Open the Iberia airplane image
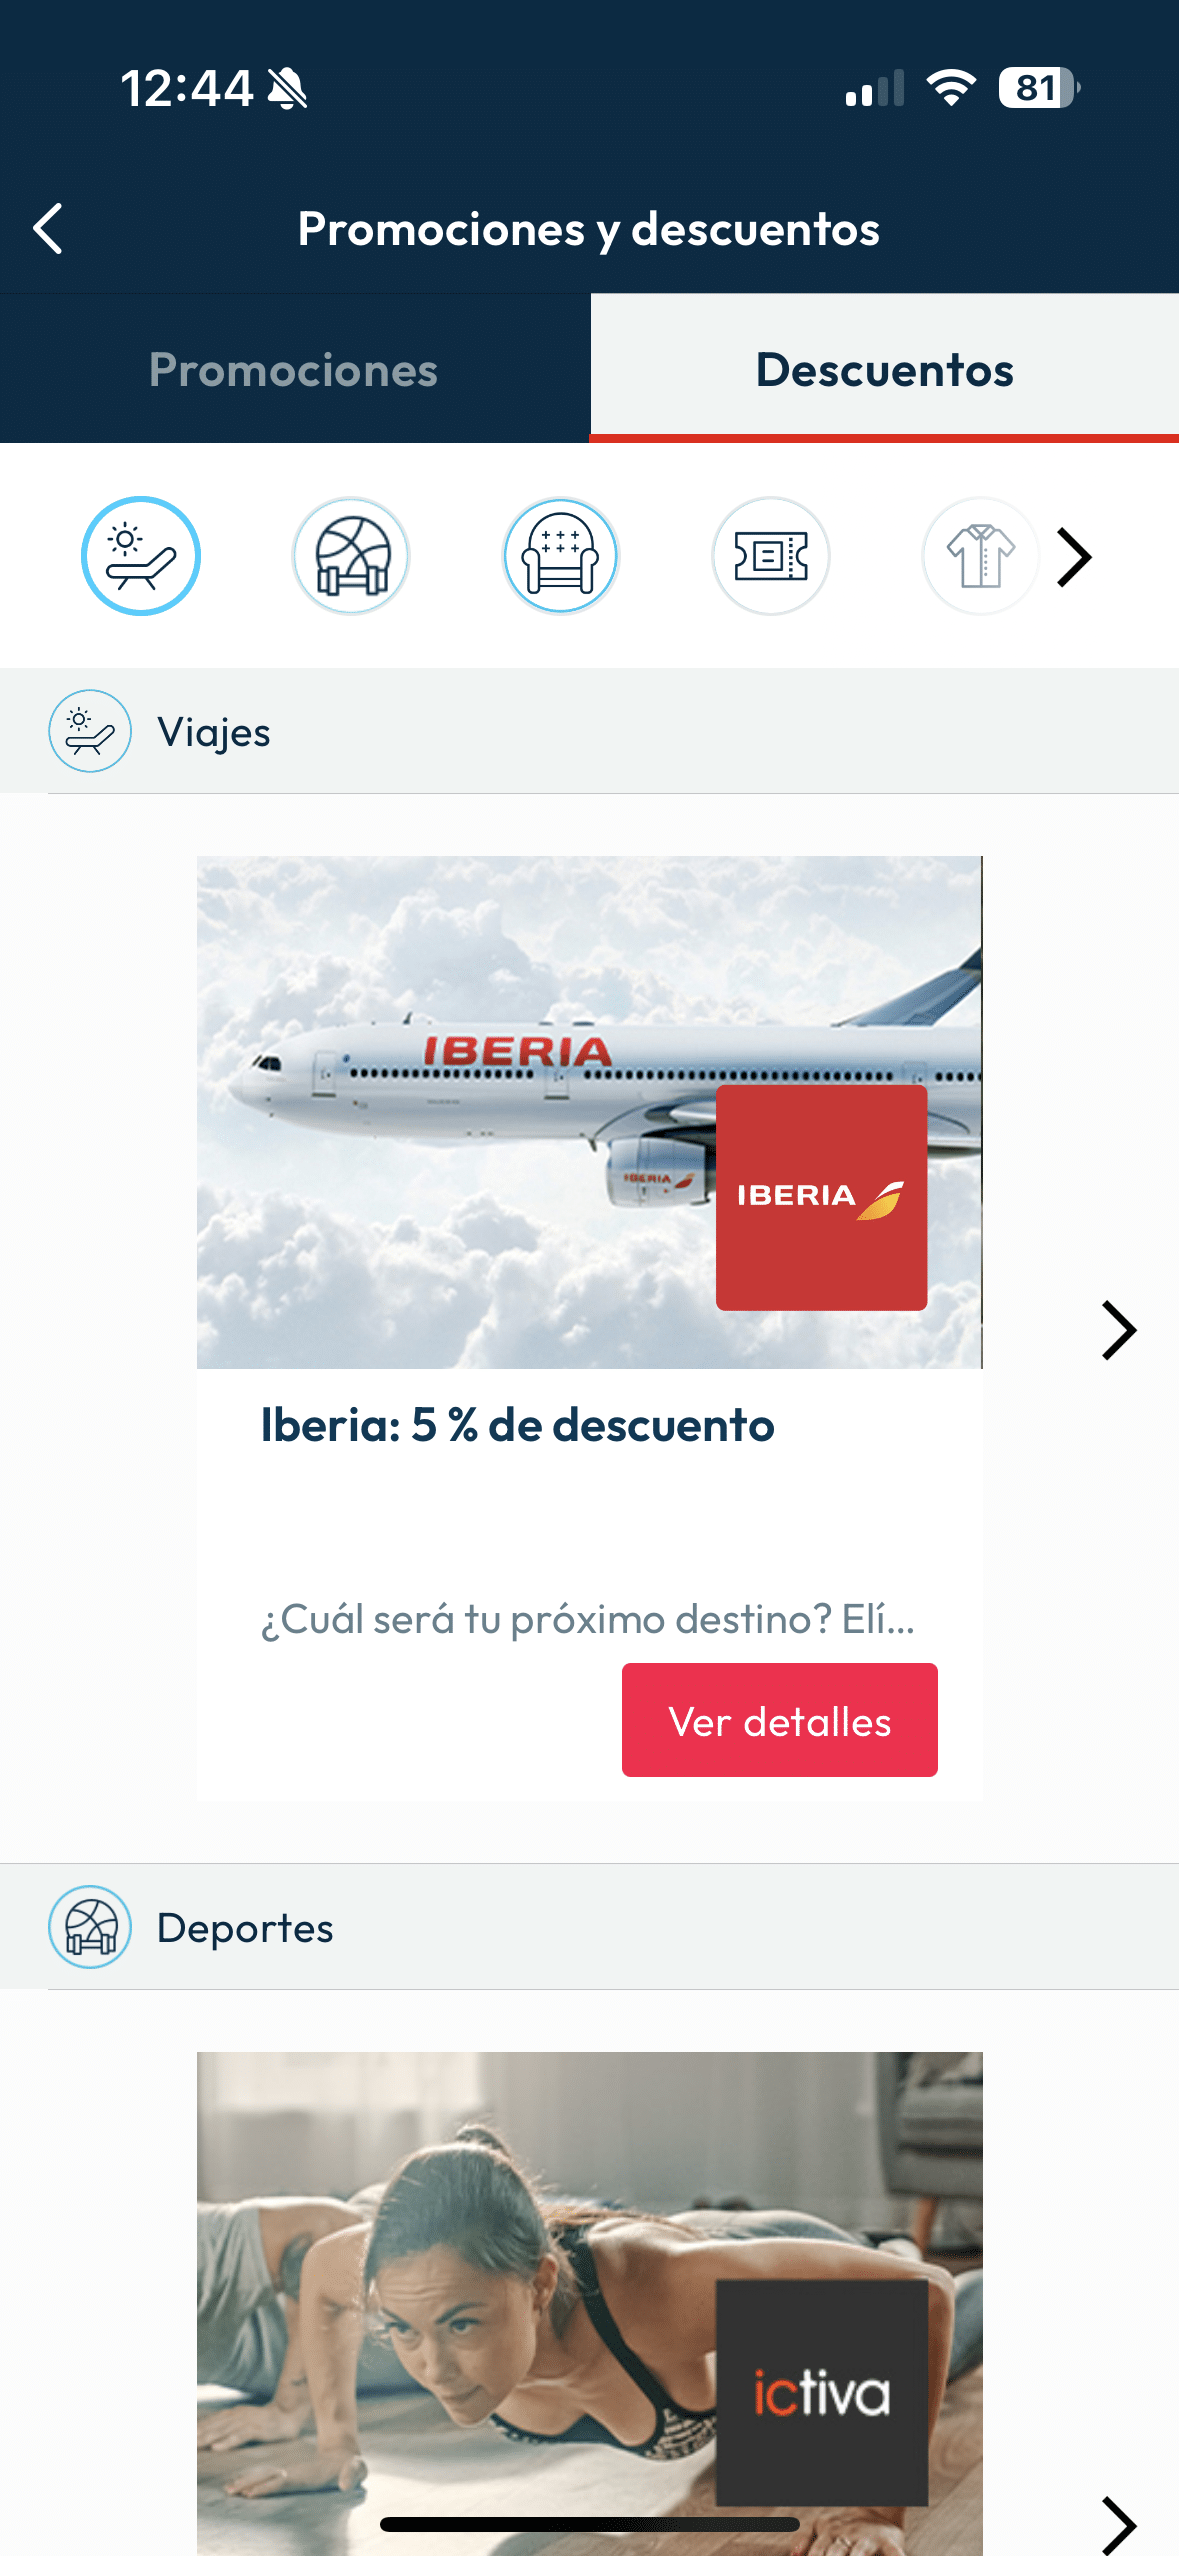Image resolution: width=1179 pixels, height=2556 pixels. [590, 1112]
